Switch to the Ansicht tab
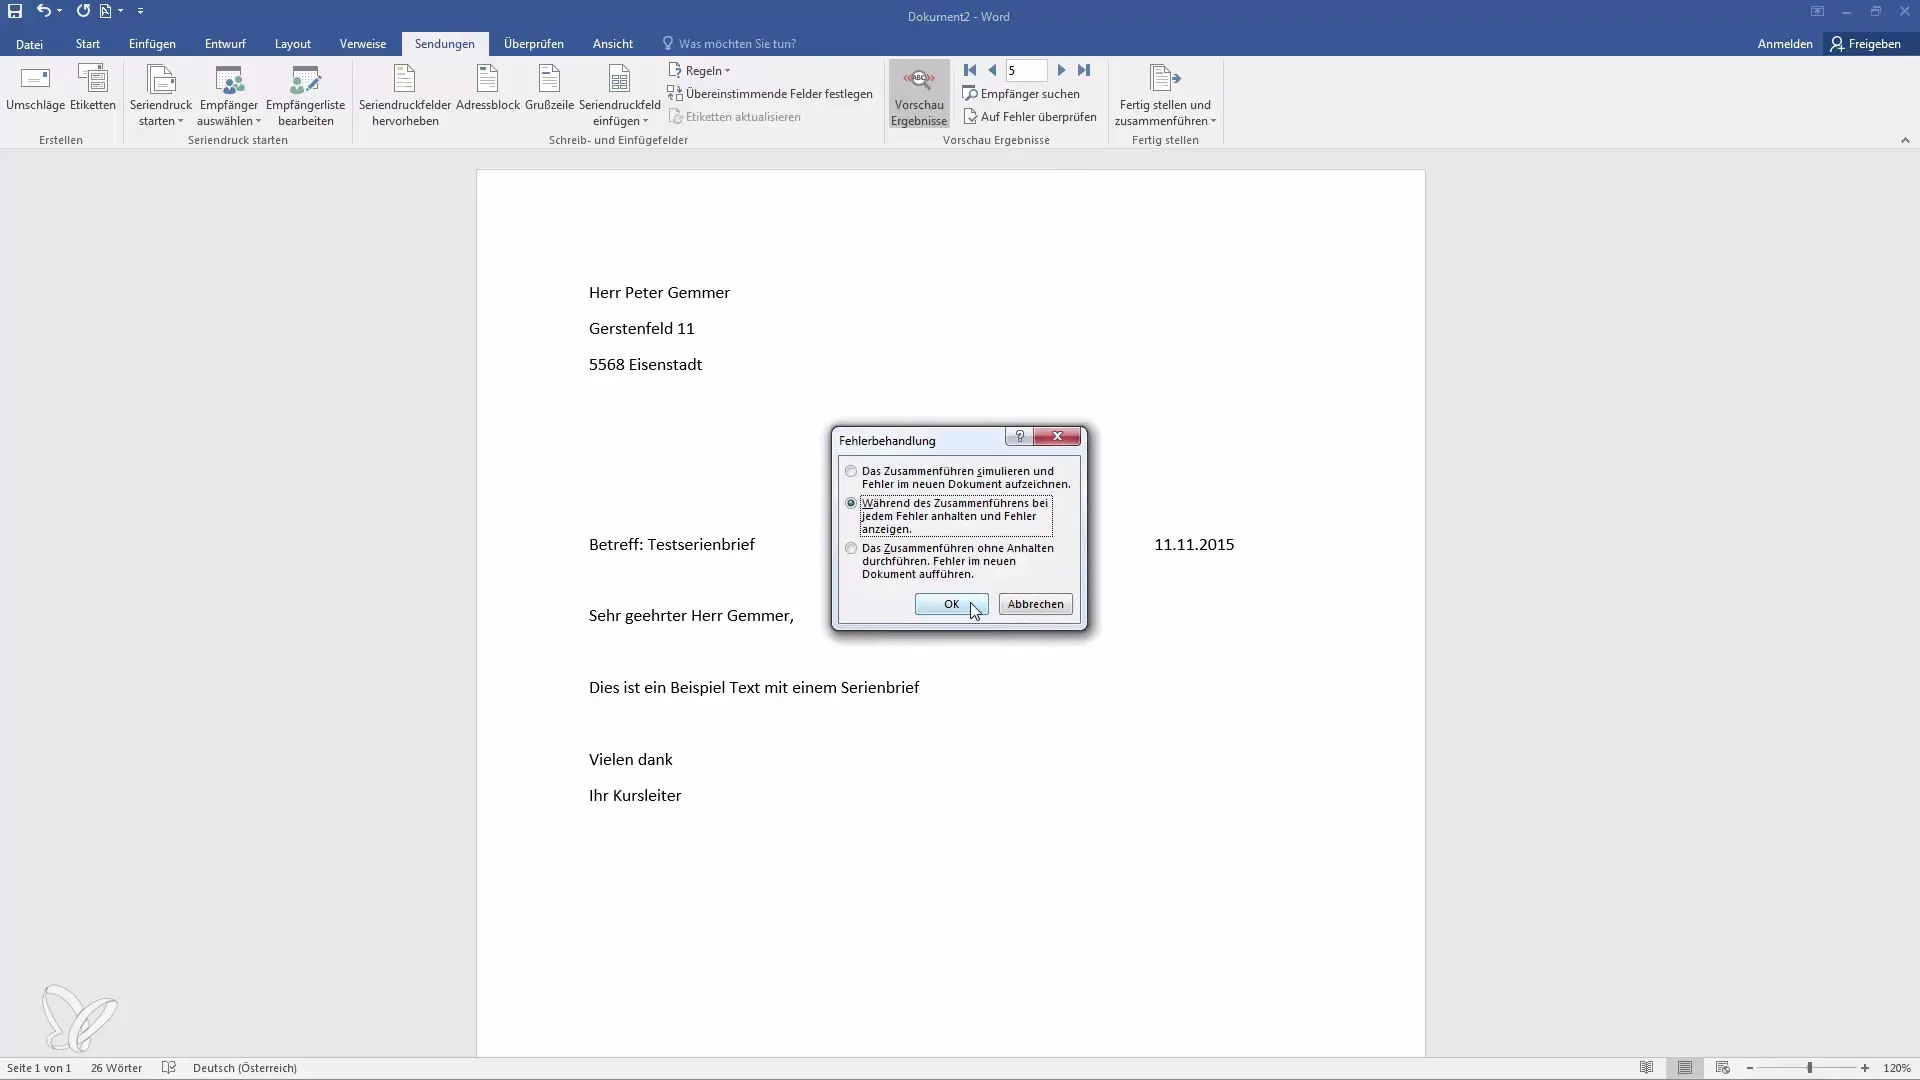 (x=613, y=44)
